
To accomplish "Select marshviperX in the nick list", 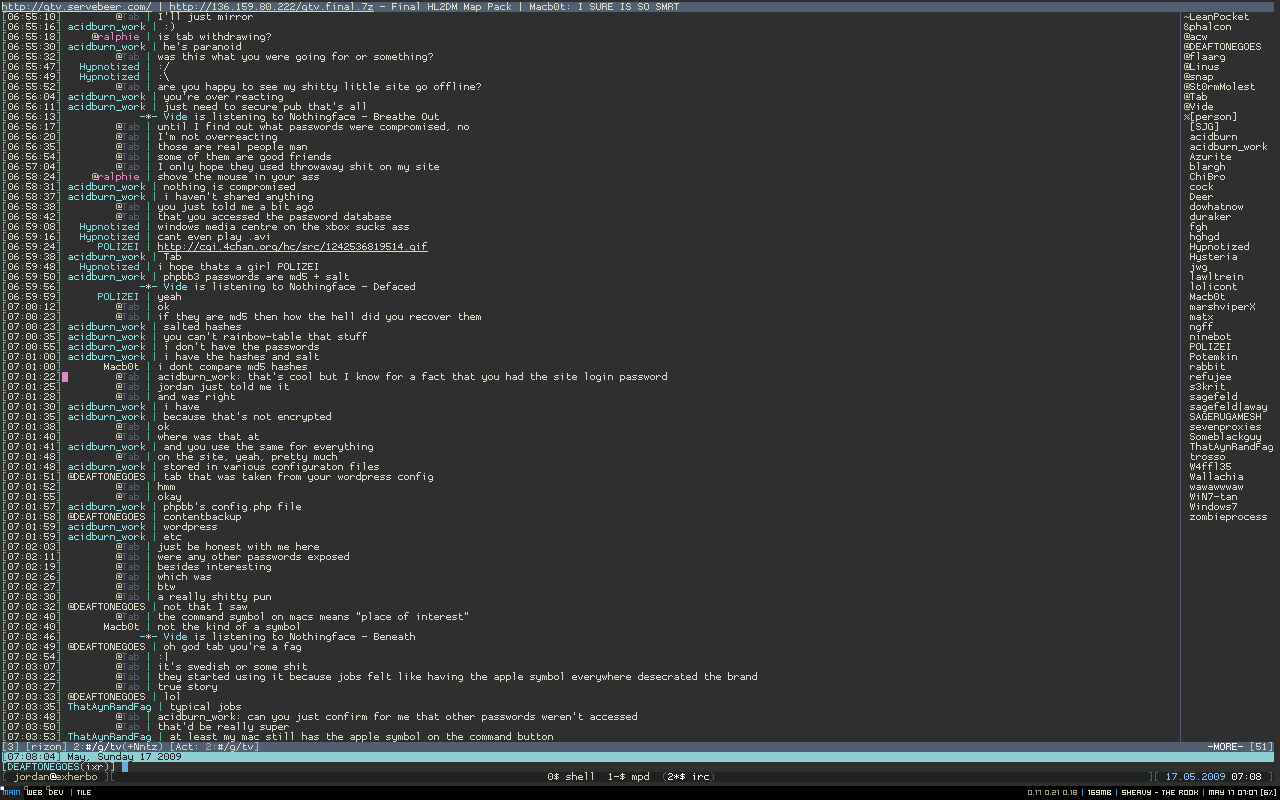I will 1222,307.
